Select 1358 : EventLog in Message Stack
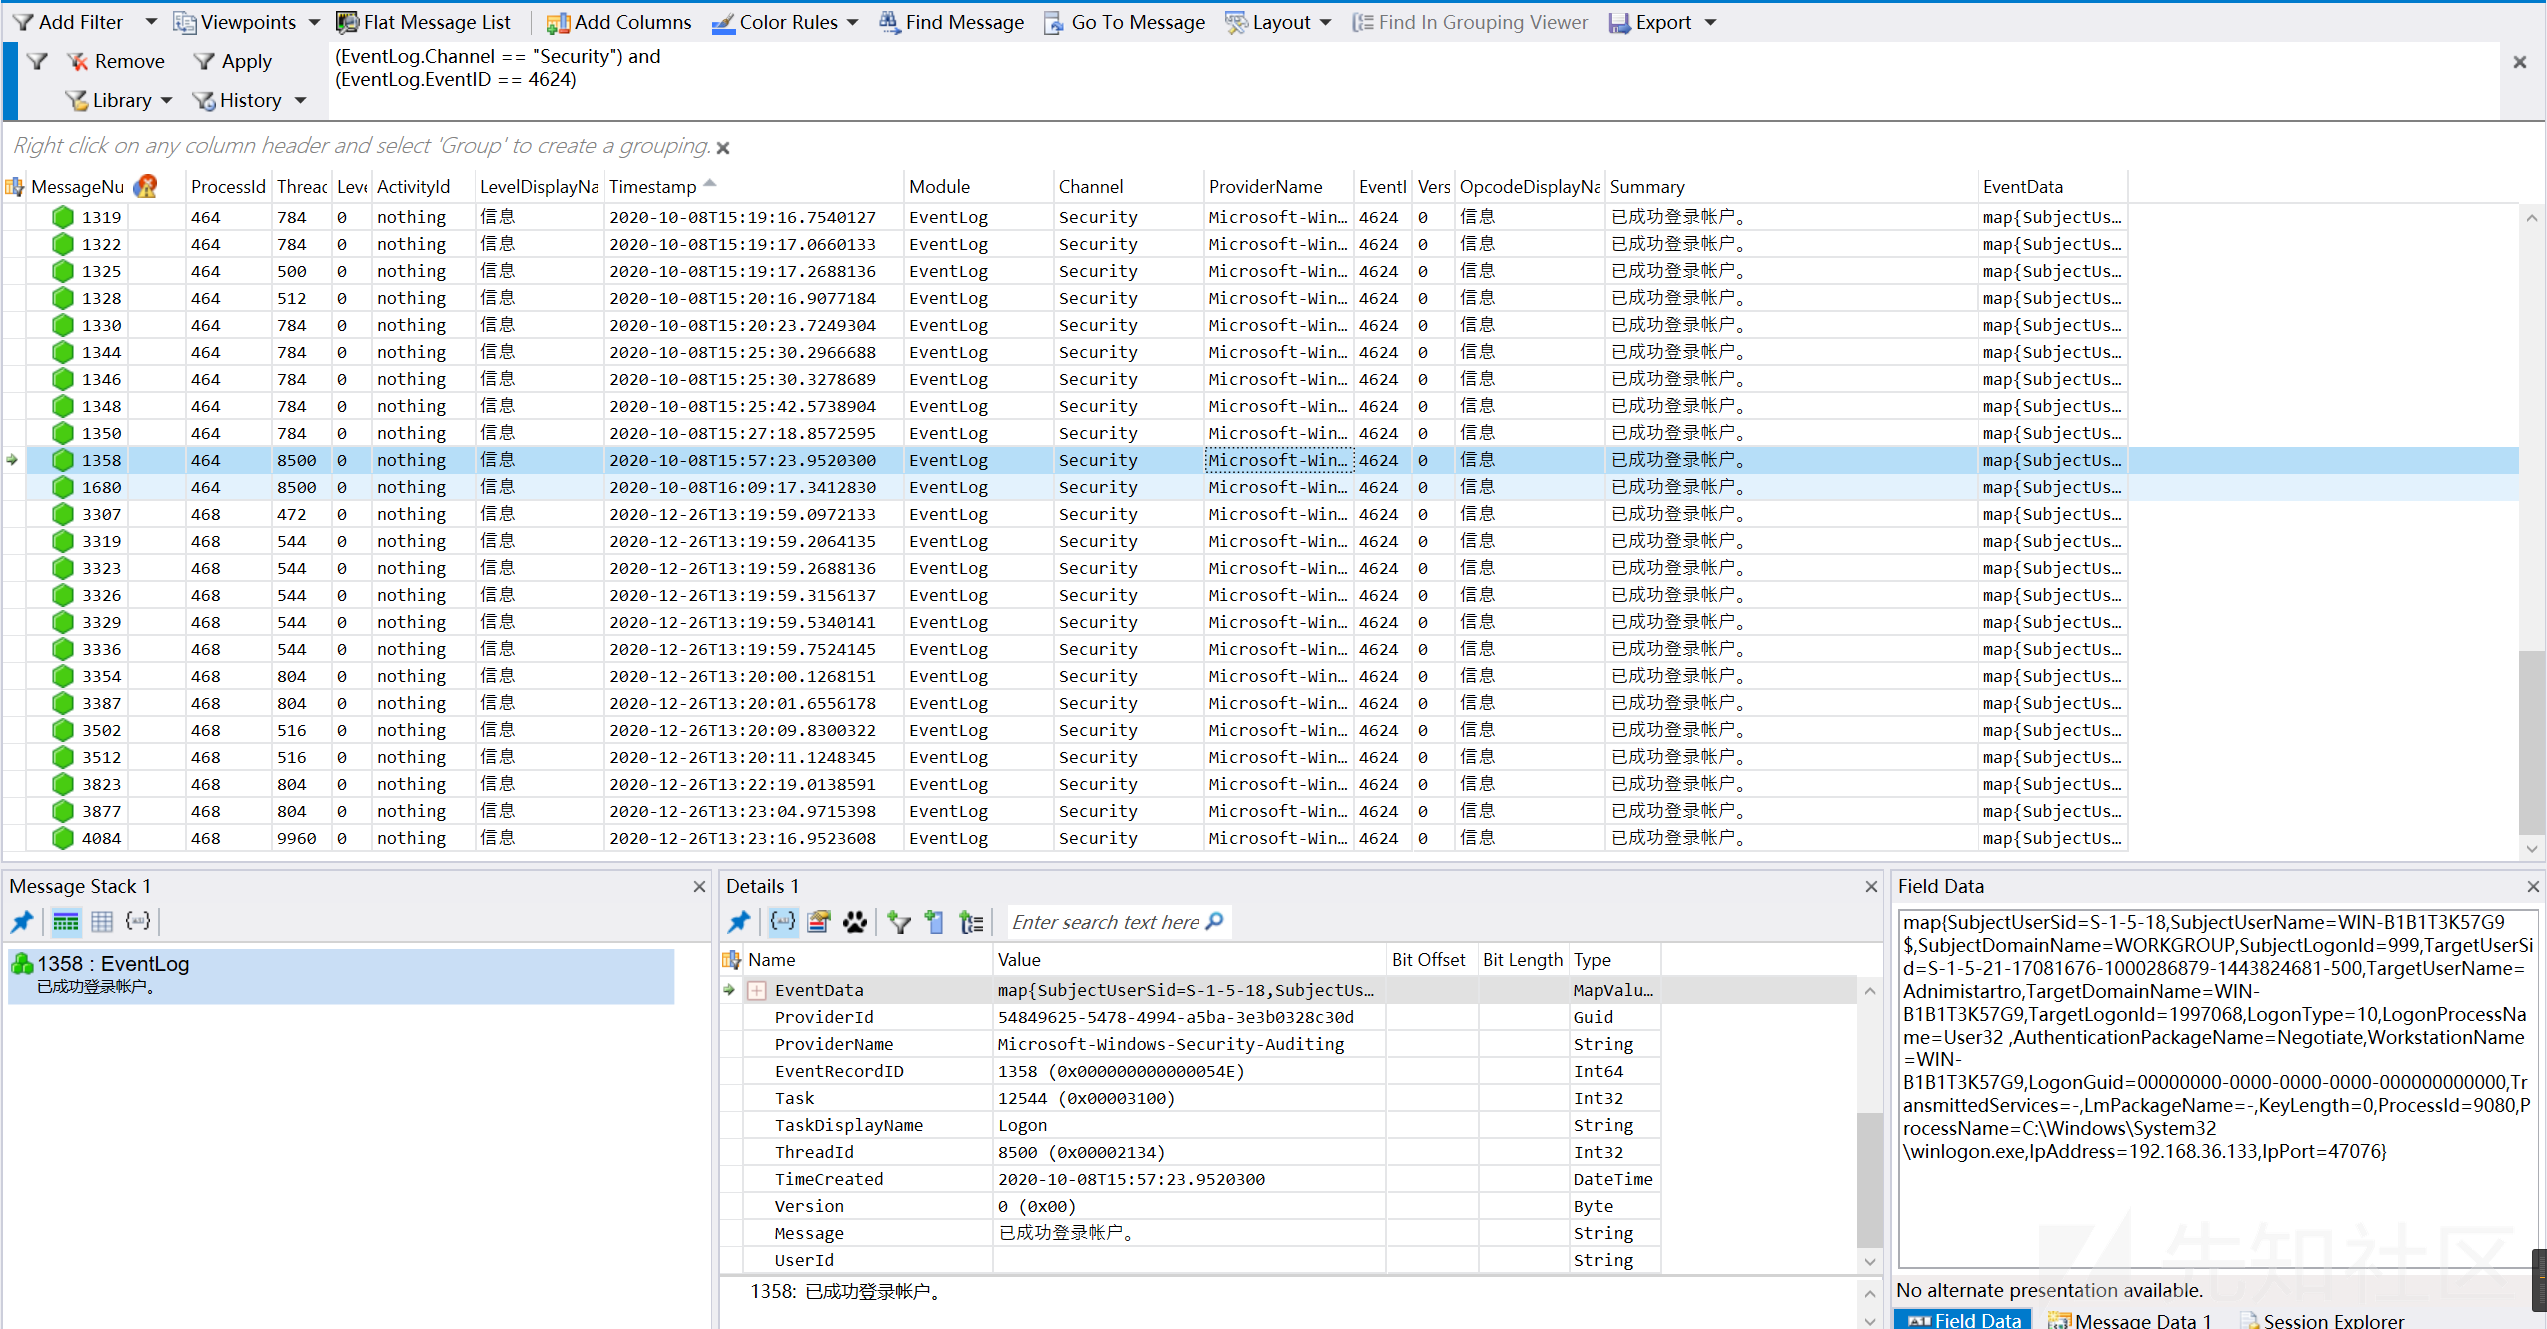2547x1329 pixels. coord(341,975)
